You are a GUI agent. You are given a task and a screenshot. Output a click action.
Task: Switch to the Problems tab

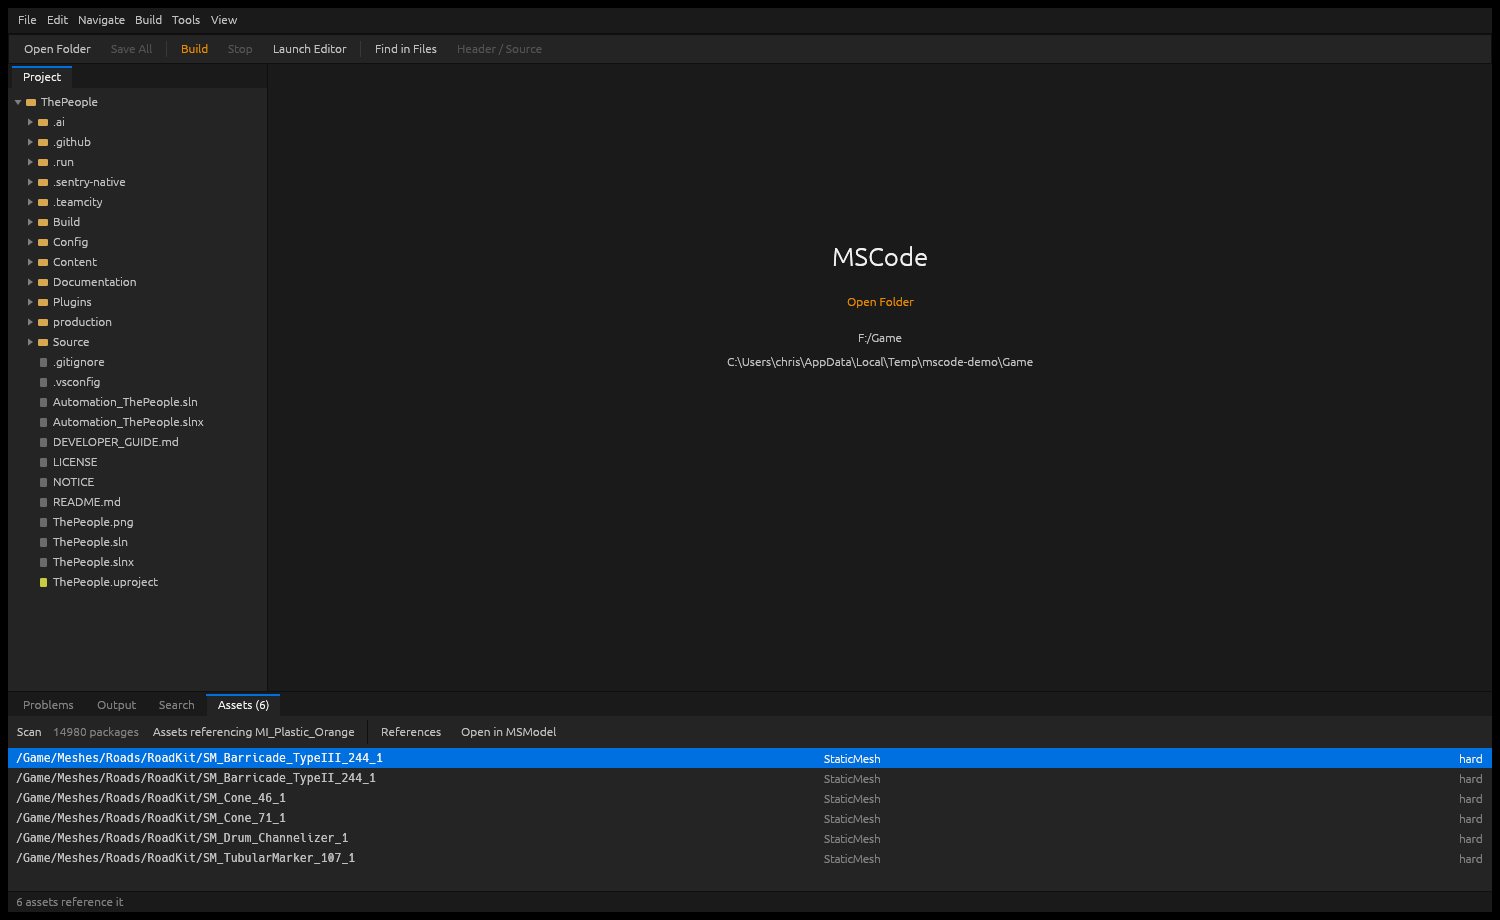tap(48, 705)
